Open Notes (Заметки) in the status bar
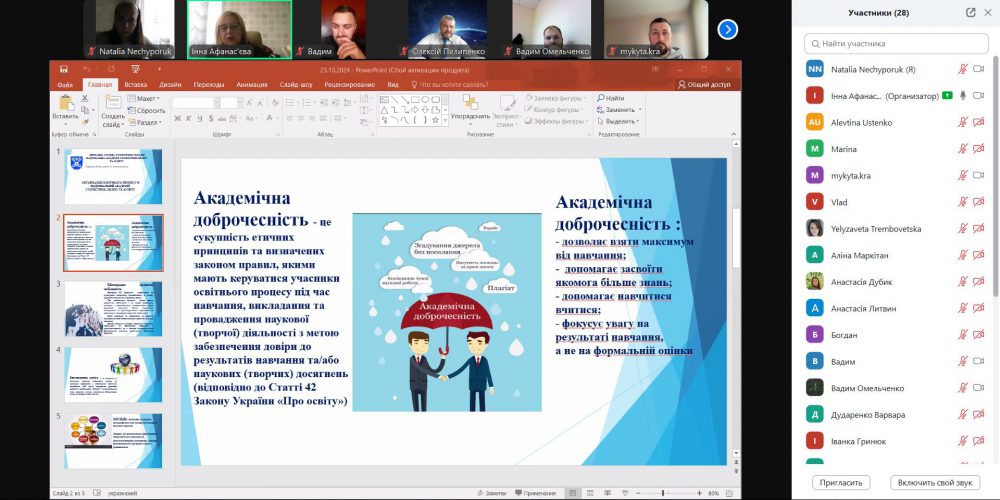 click(493, 492)
